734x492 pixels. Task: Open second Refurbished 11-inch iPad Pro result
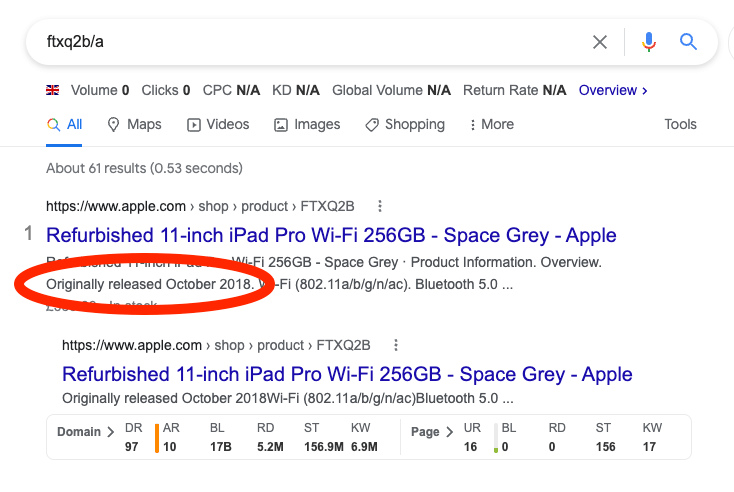[x=347, y=374]
